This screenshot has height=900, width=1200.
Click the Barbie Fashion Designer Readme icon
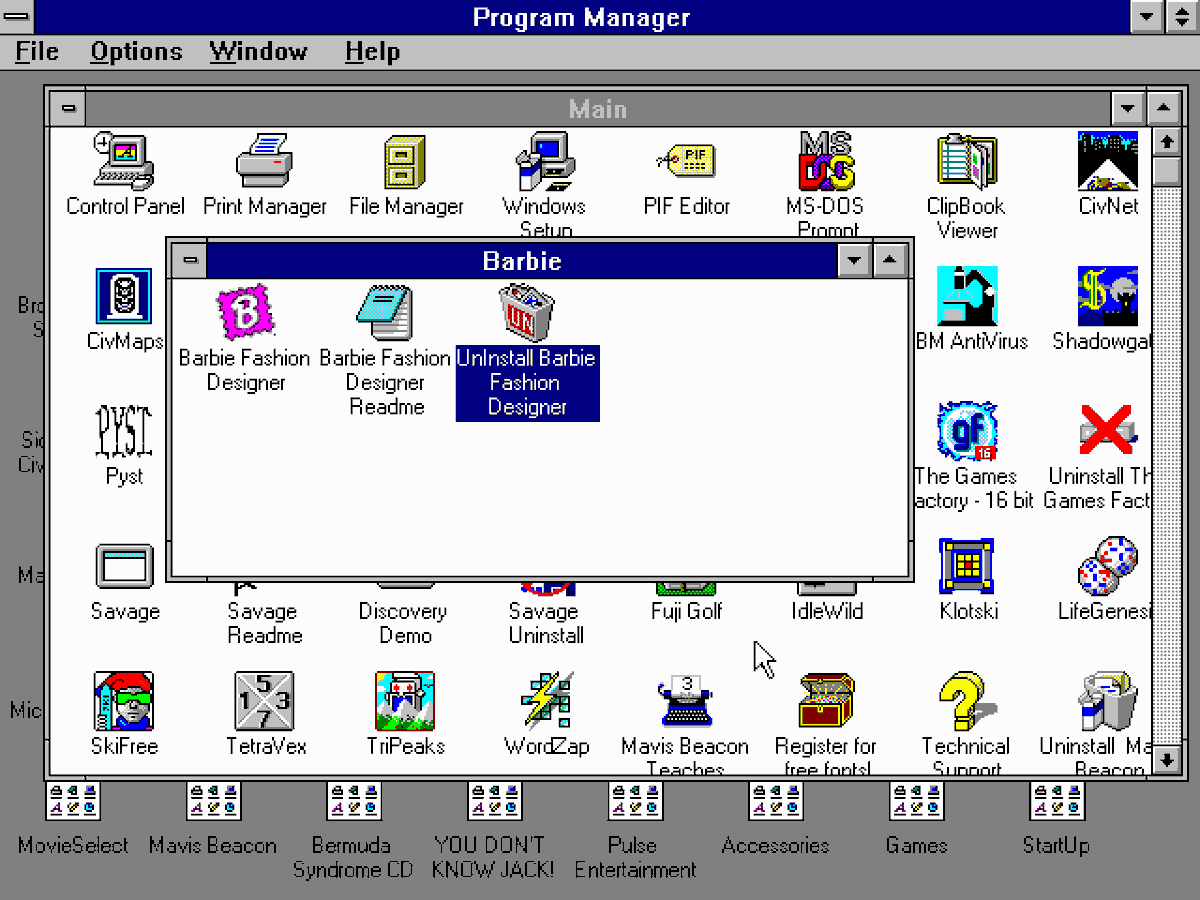pyautogui.click(x=385, y=313)
